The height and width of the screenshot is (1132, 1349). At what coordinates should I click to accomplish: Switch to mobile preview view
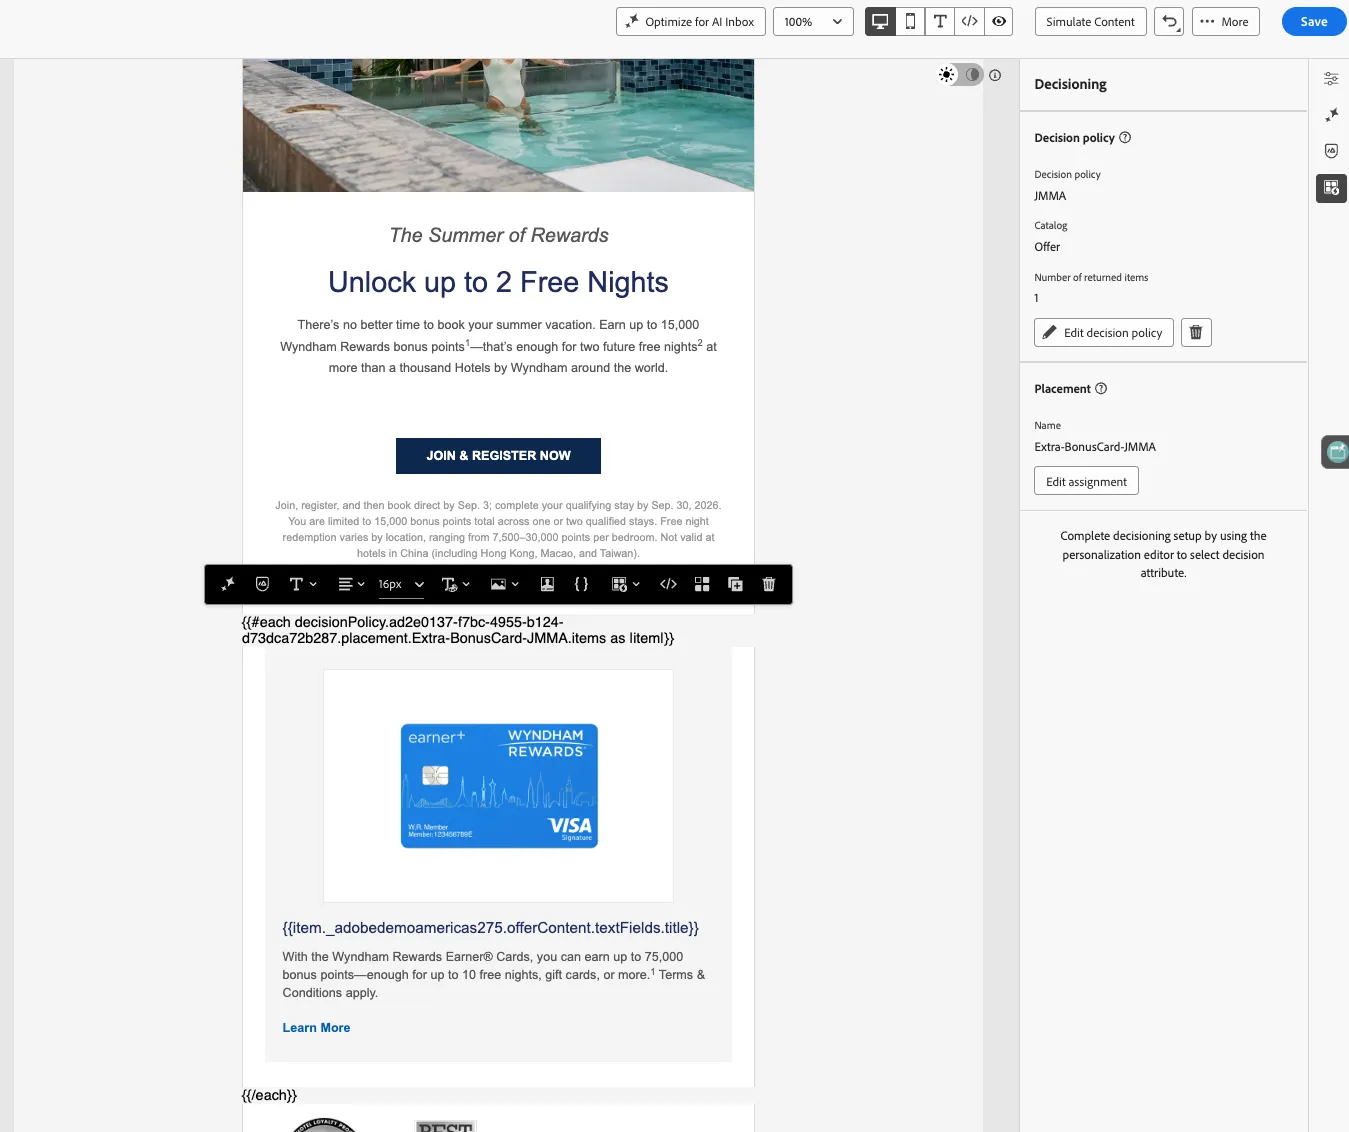point(910,22)
